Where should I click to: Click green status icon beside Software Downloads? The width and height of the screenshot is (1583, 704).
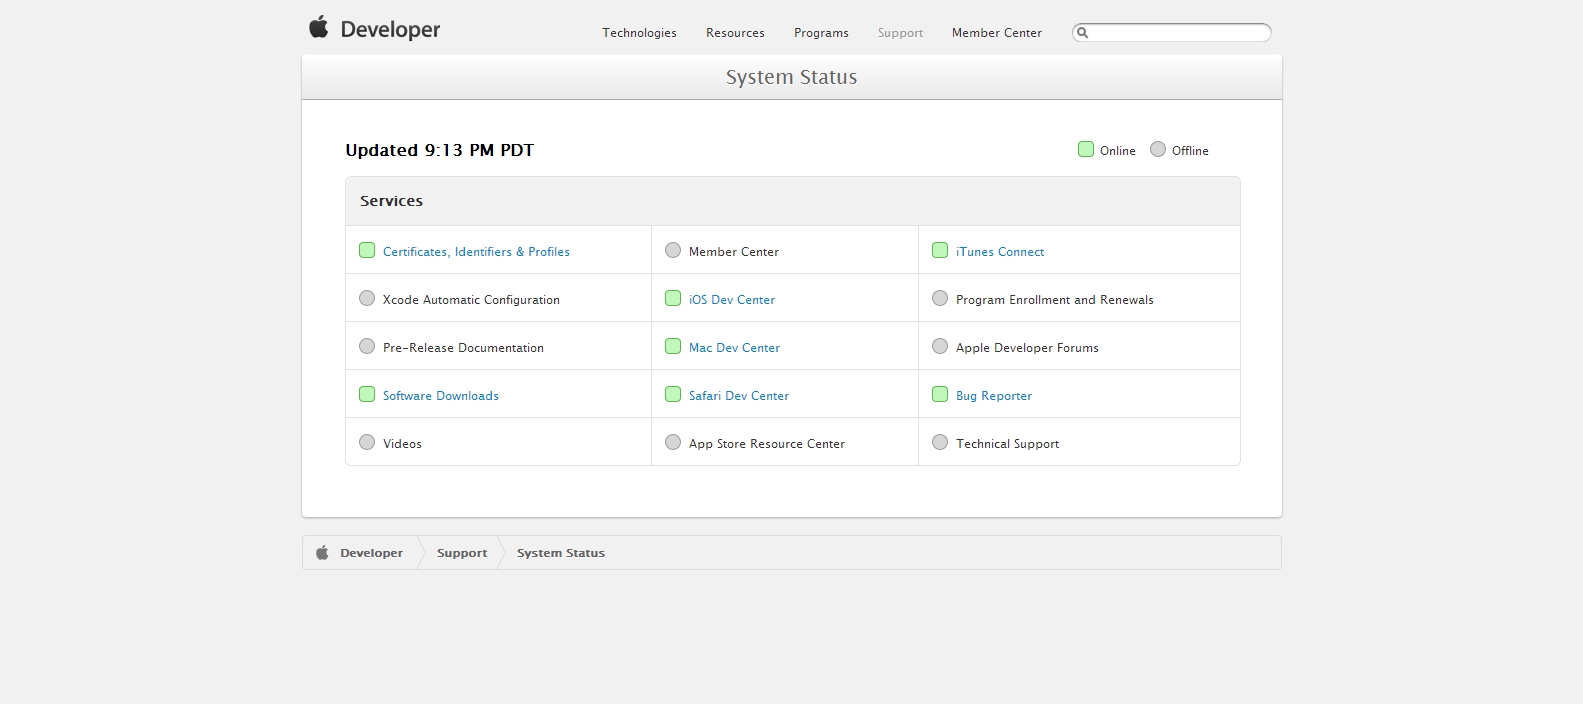367,395
